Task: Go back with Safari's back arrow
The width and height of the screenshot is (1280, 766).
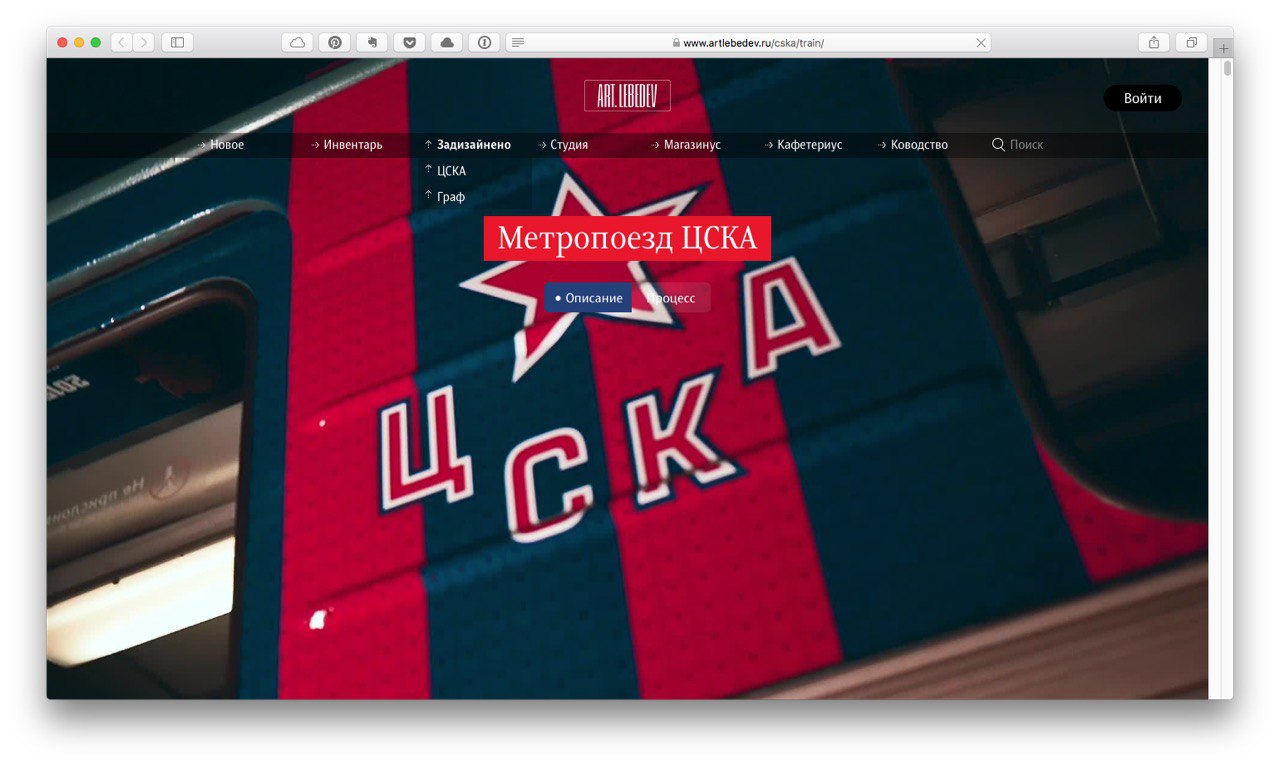Action: click(121, 42)
